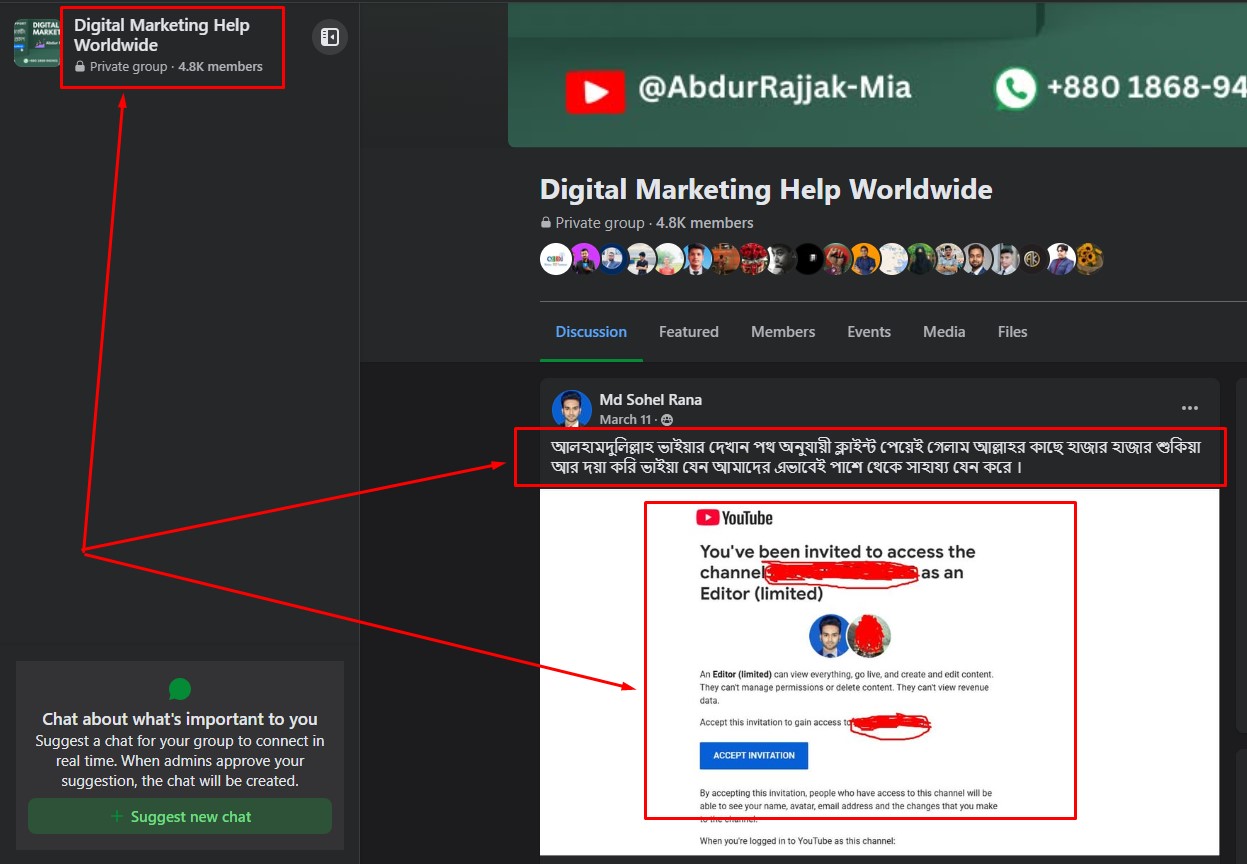Select the @AbdurRajjak-Mia handle on the cover
The image size is (1247, 864).
775,88
